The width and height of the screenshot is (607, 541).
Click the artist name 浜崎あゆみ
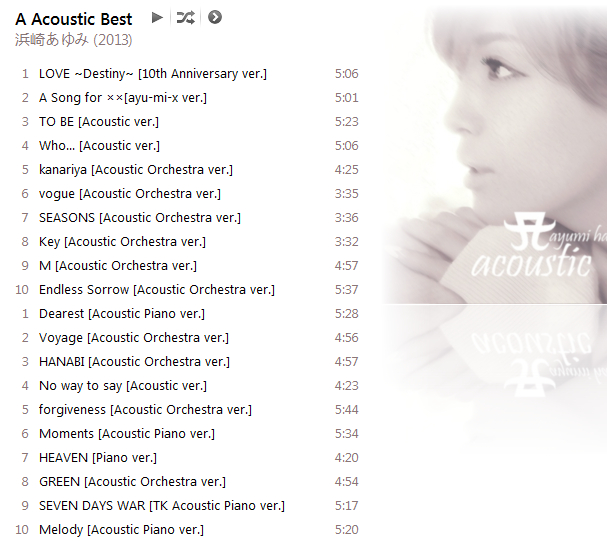52,40
